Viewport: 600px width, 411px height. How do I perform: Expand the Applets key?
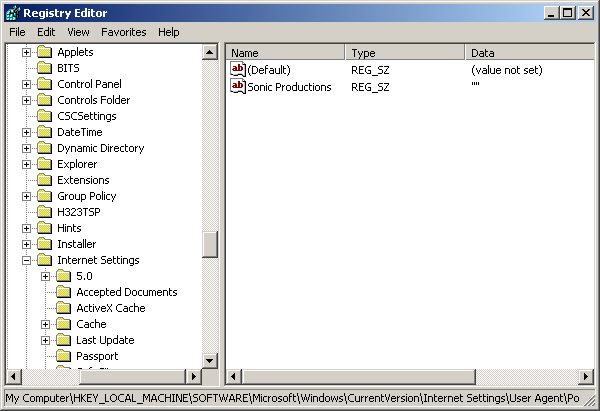tap(26, 52)
